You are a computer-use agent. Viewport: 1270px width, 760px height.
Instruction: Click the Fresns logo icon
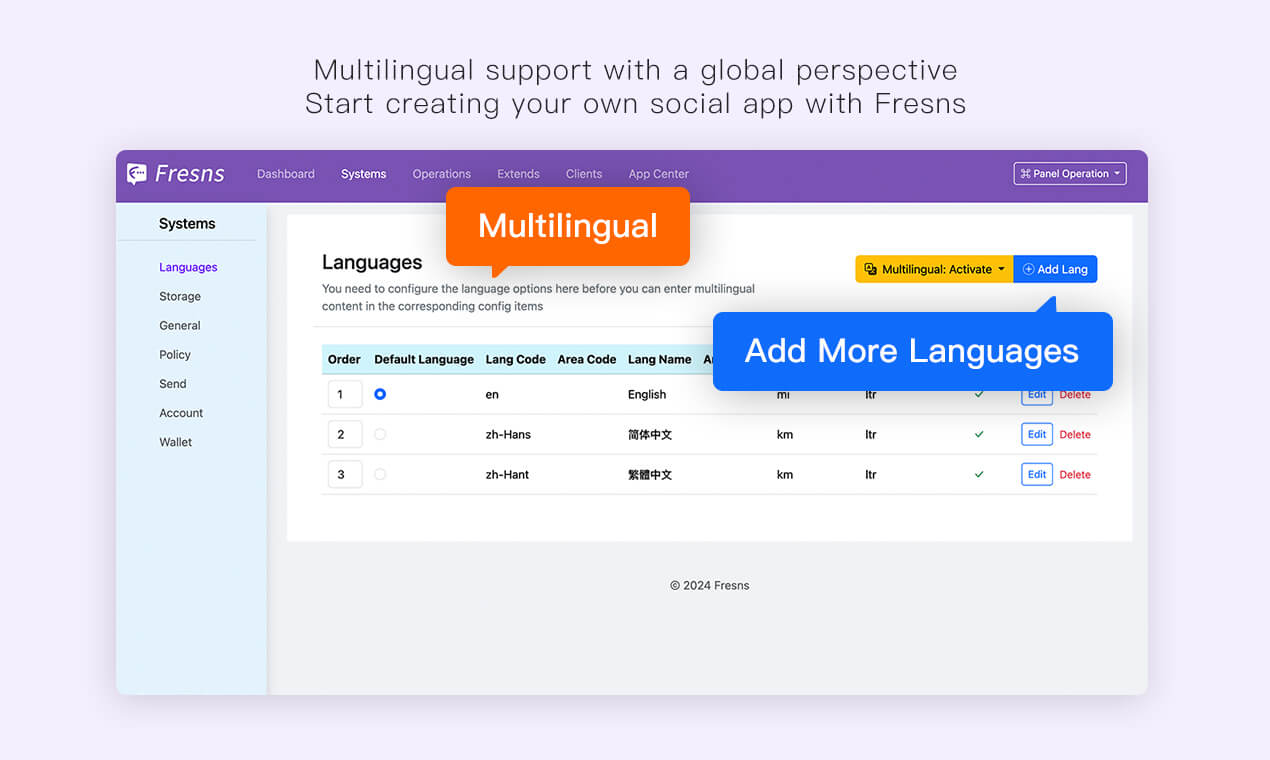click(137, 174)
